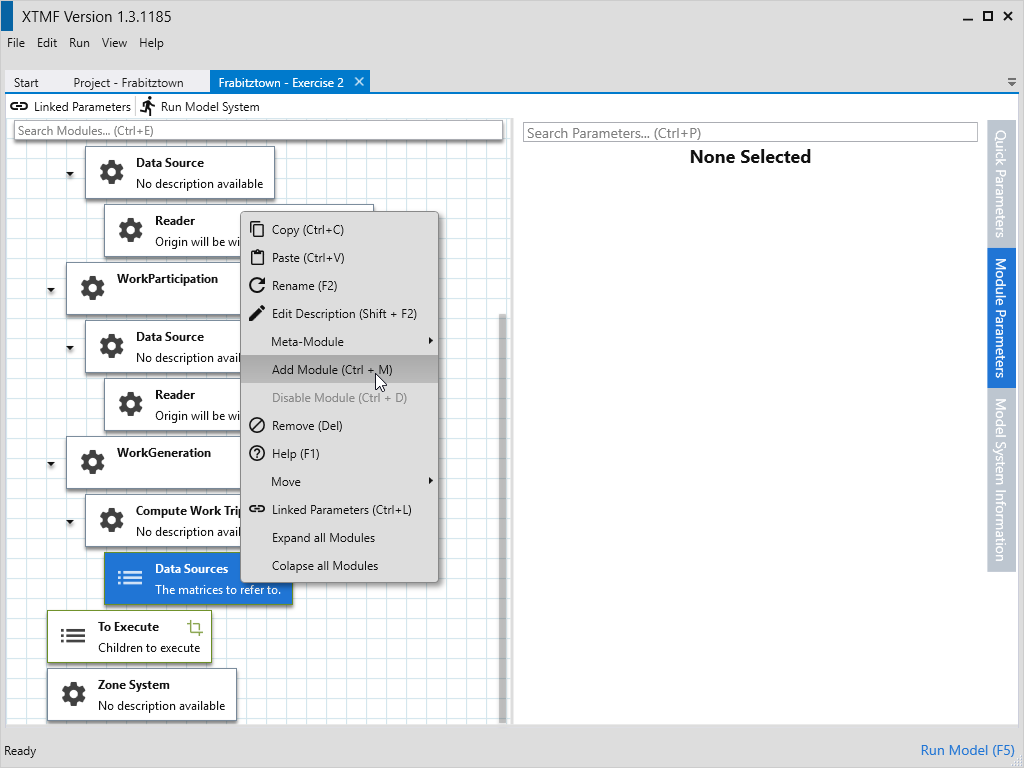Click the Remove circle-slash icon
1024x768 pixels.
click(x=257, y=425)
